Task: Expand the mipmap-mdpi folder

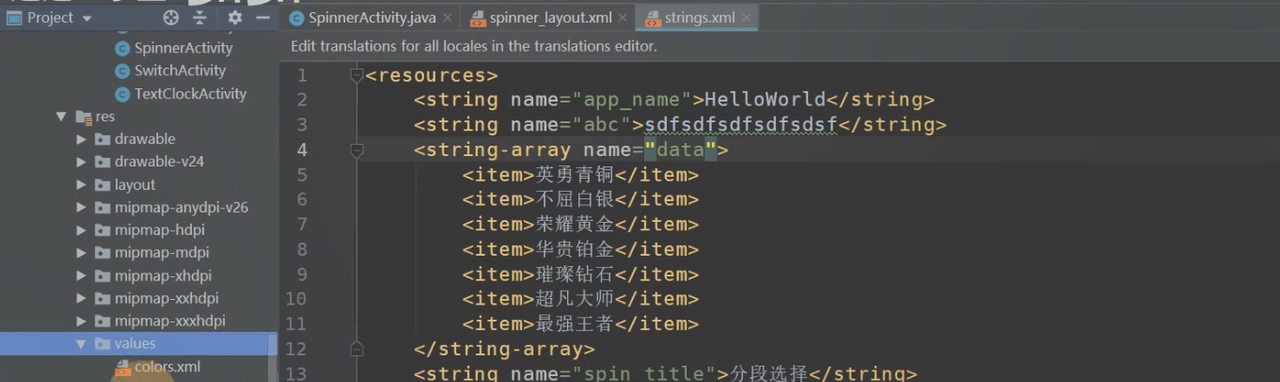Action: [x=82, y=253]
